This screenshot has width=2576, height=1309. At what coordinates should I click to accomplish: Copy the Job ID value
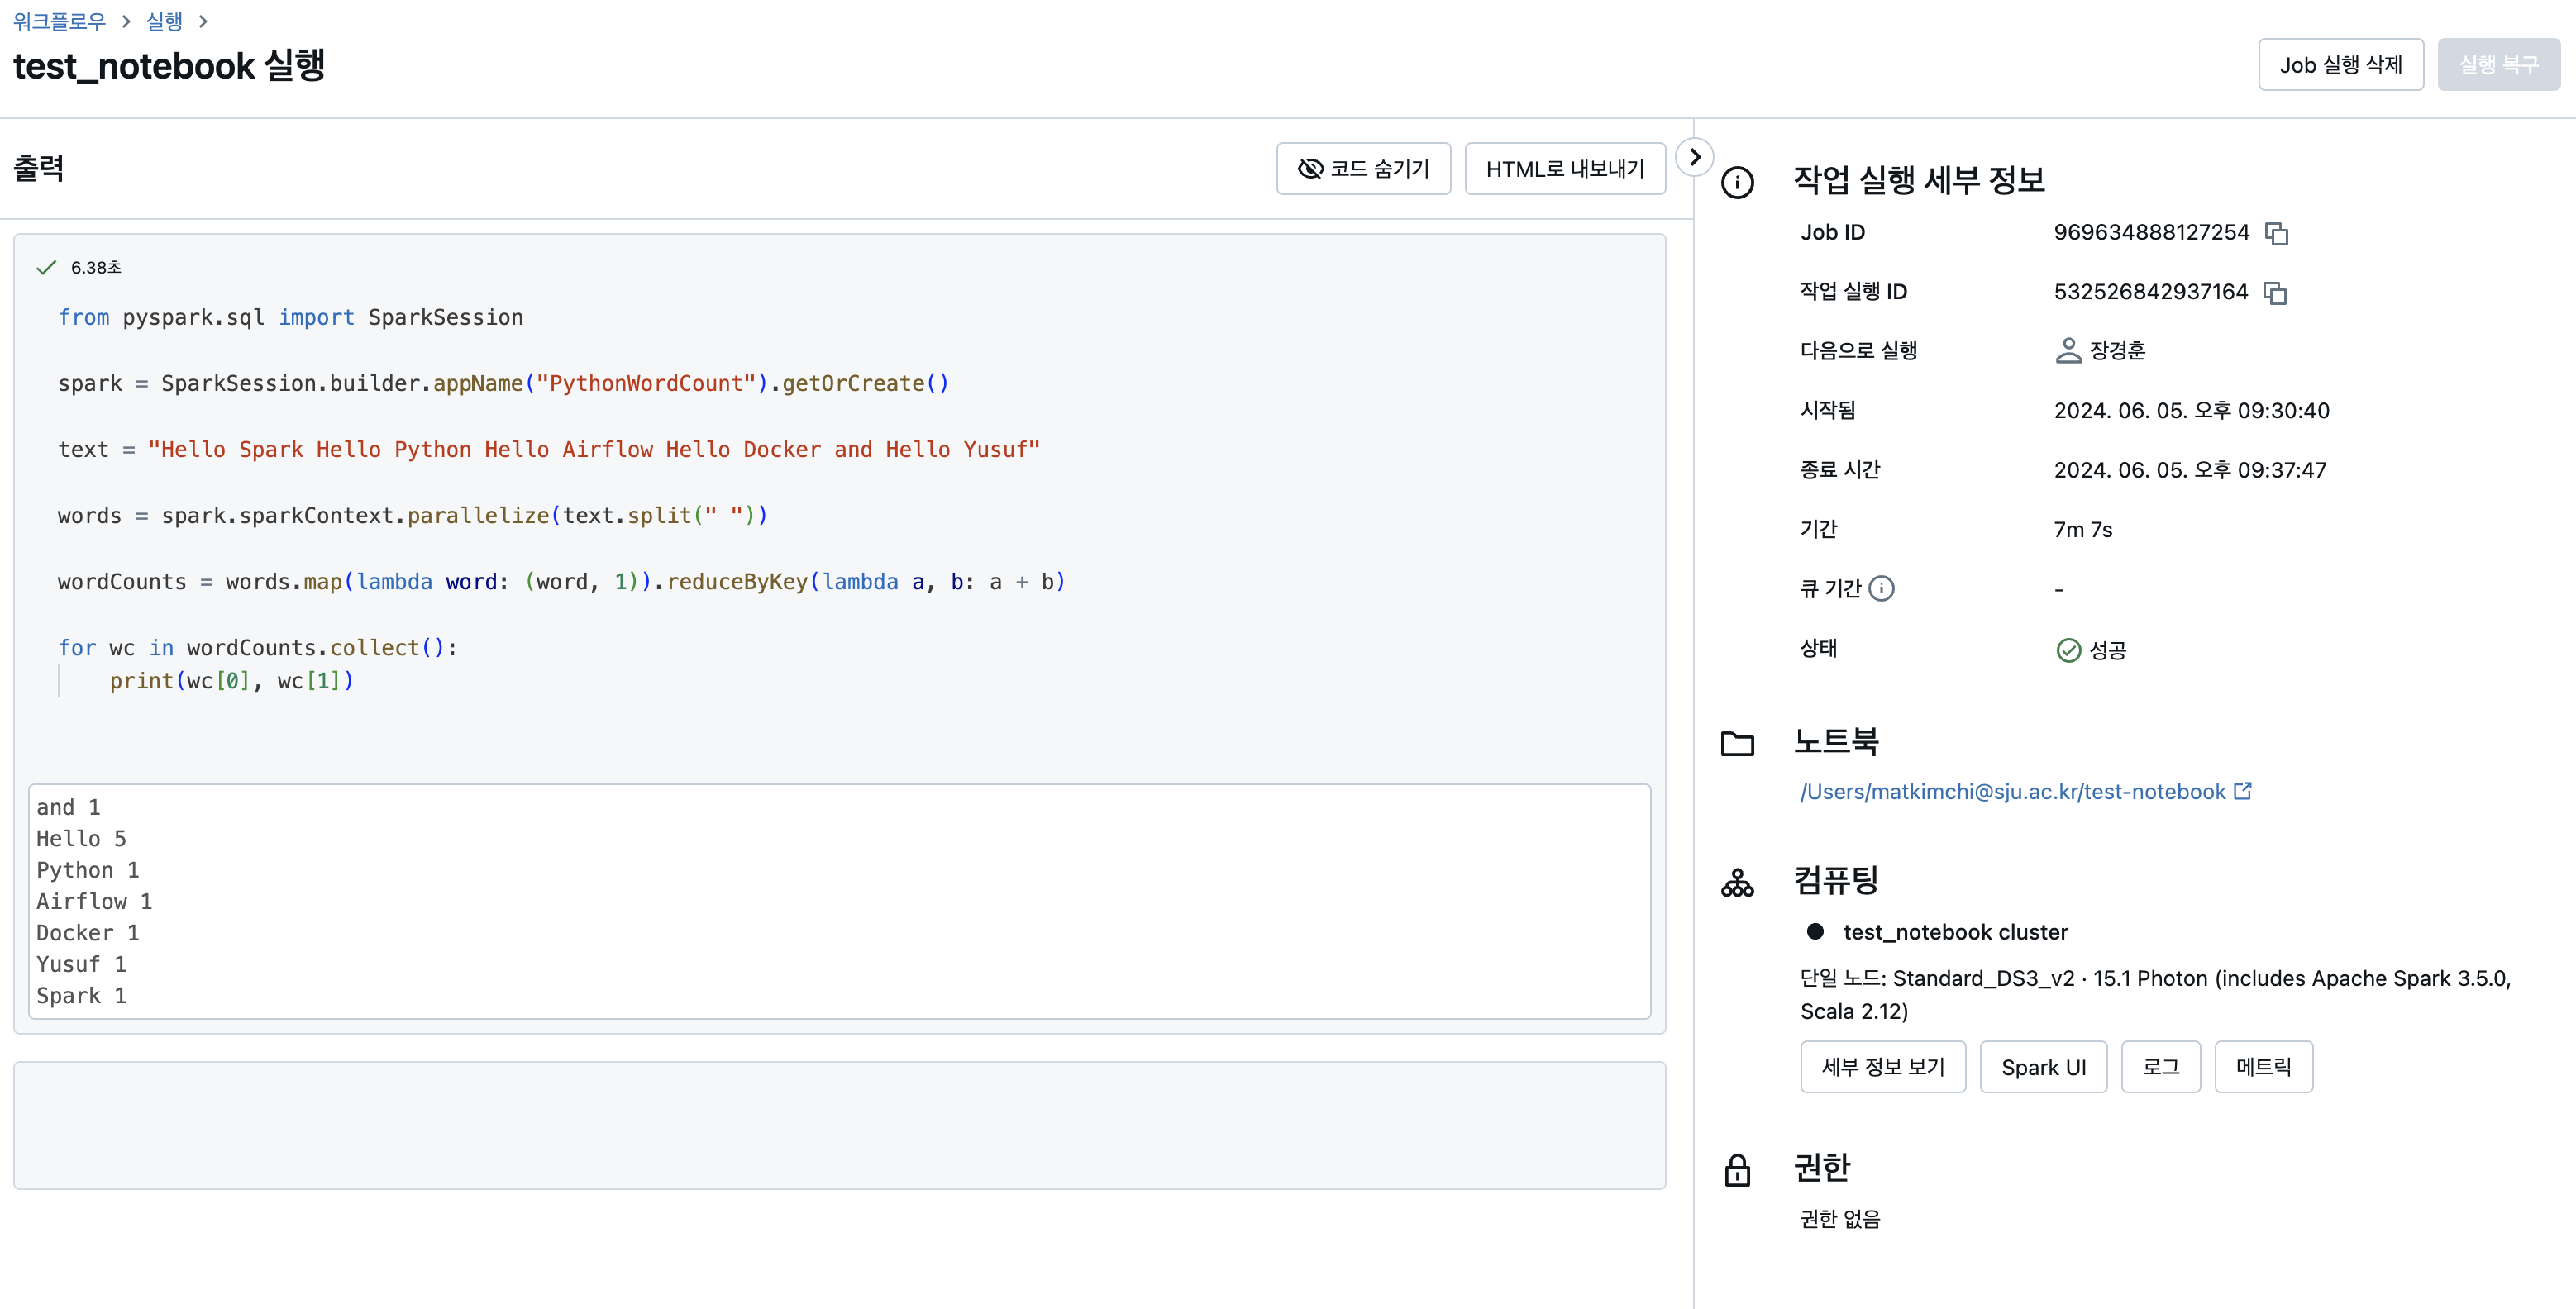tap(2277, 234)
